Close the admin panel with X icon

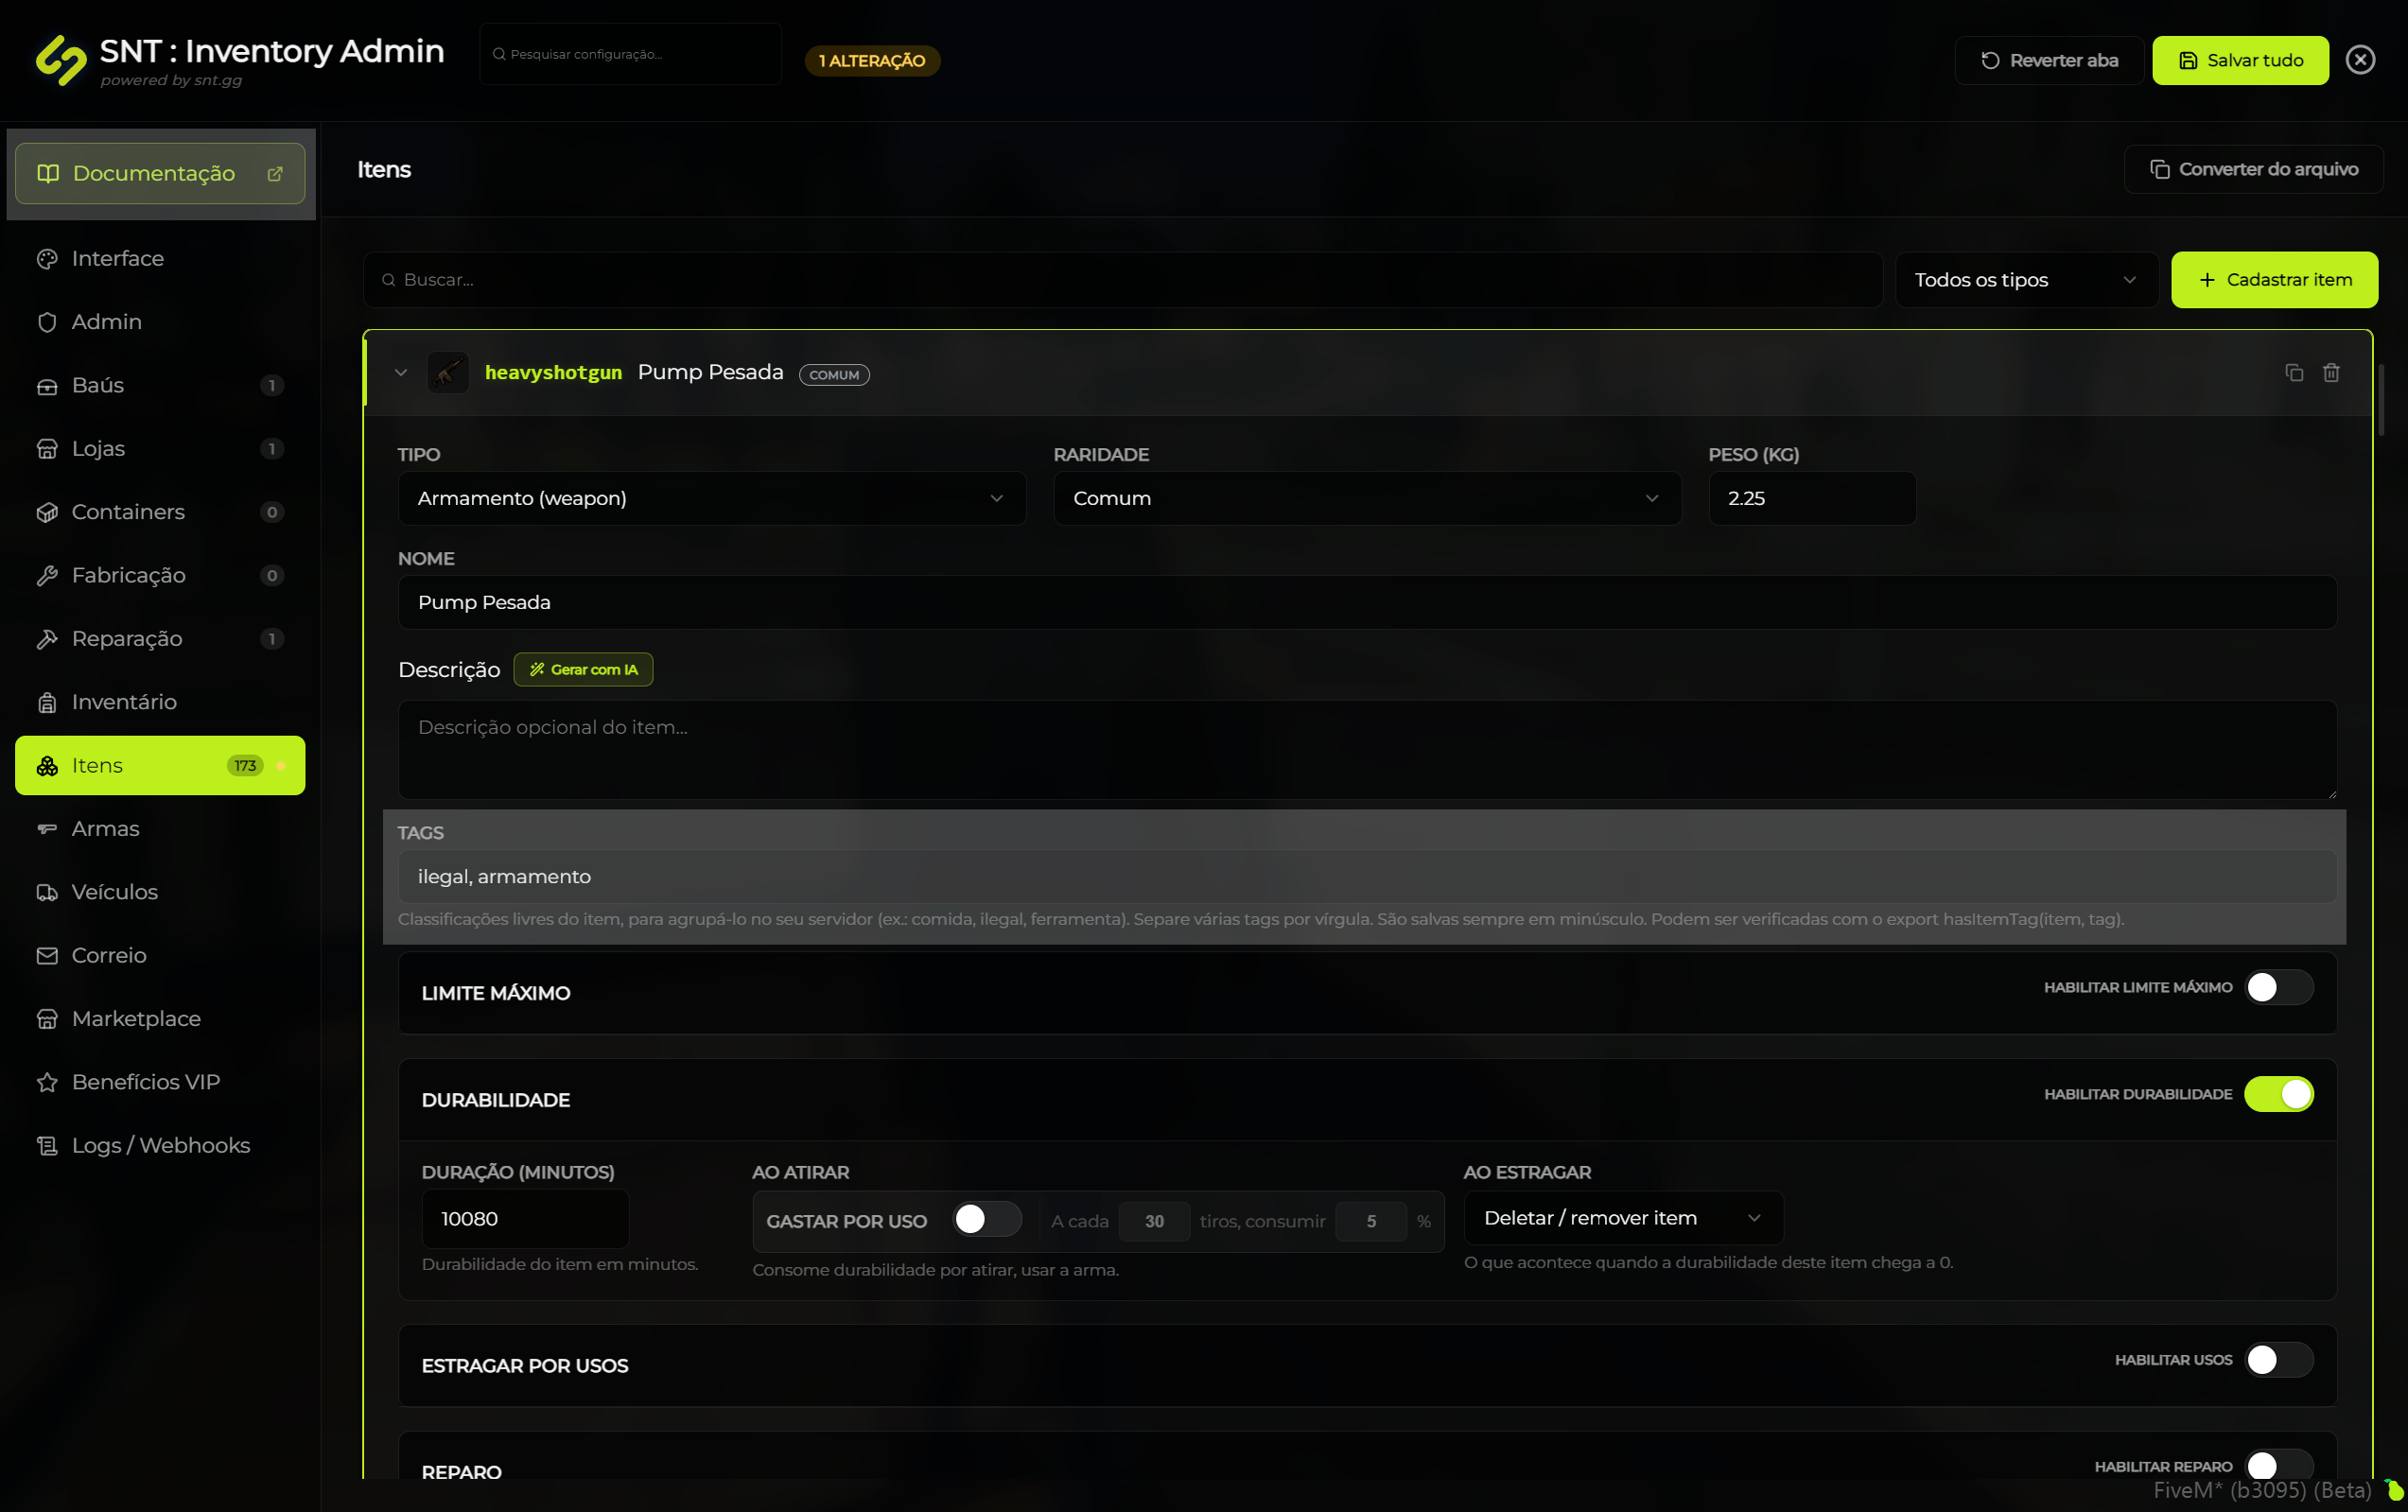point(2360,60)
